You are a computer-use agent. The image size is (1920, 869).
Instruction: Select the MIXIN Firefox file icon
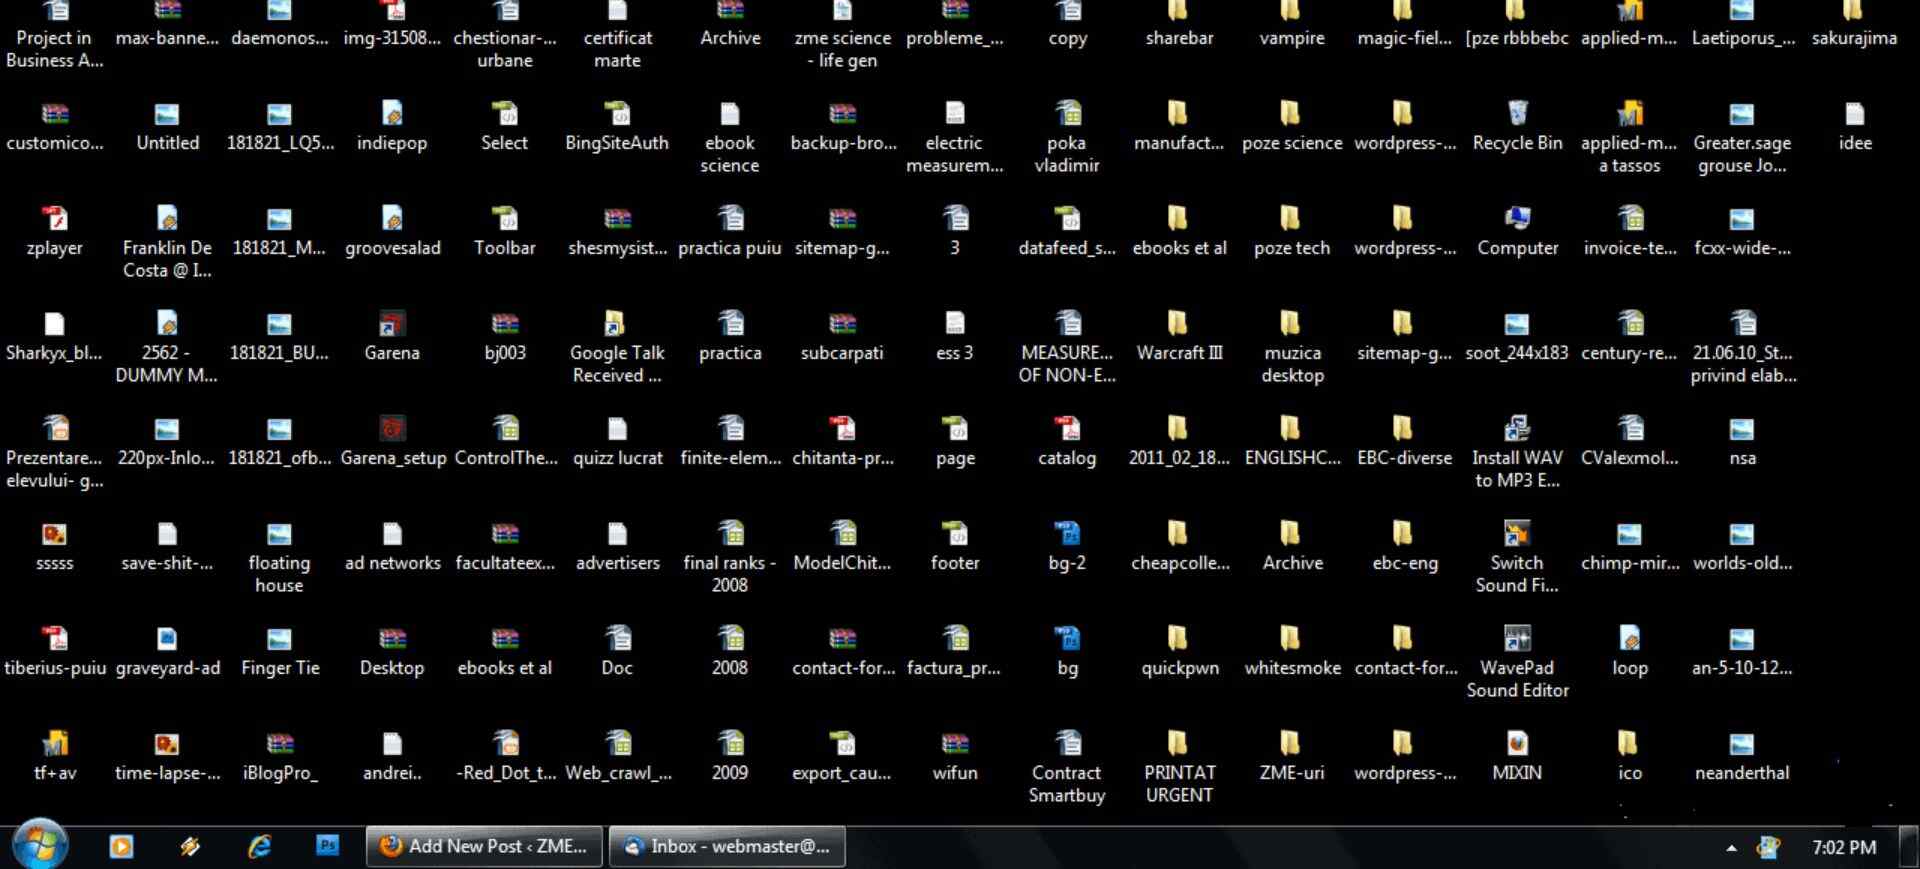click(x=1517, y=756)
